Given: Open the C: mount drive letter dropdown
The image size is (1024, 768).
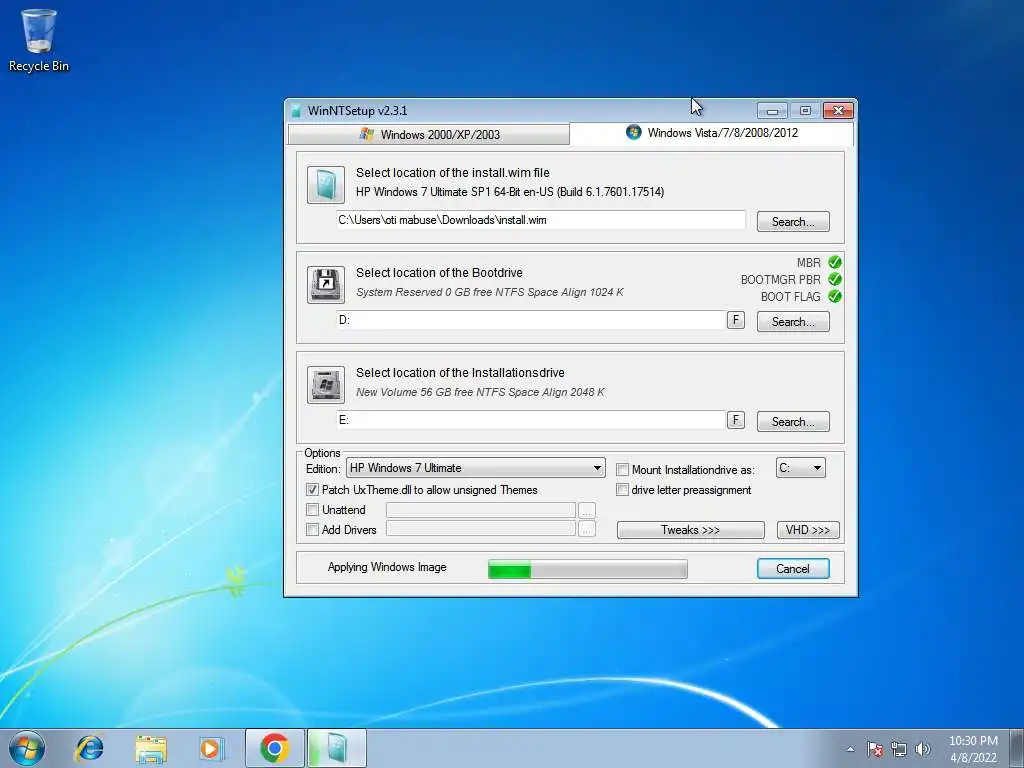Looking at the screenshot, I should pyautogui.click(x=801, y=468).
